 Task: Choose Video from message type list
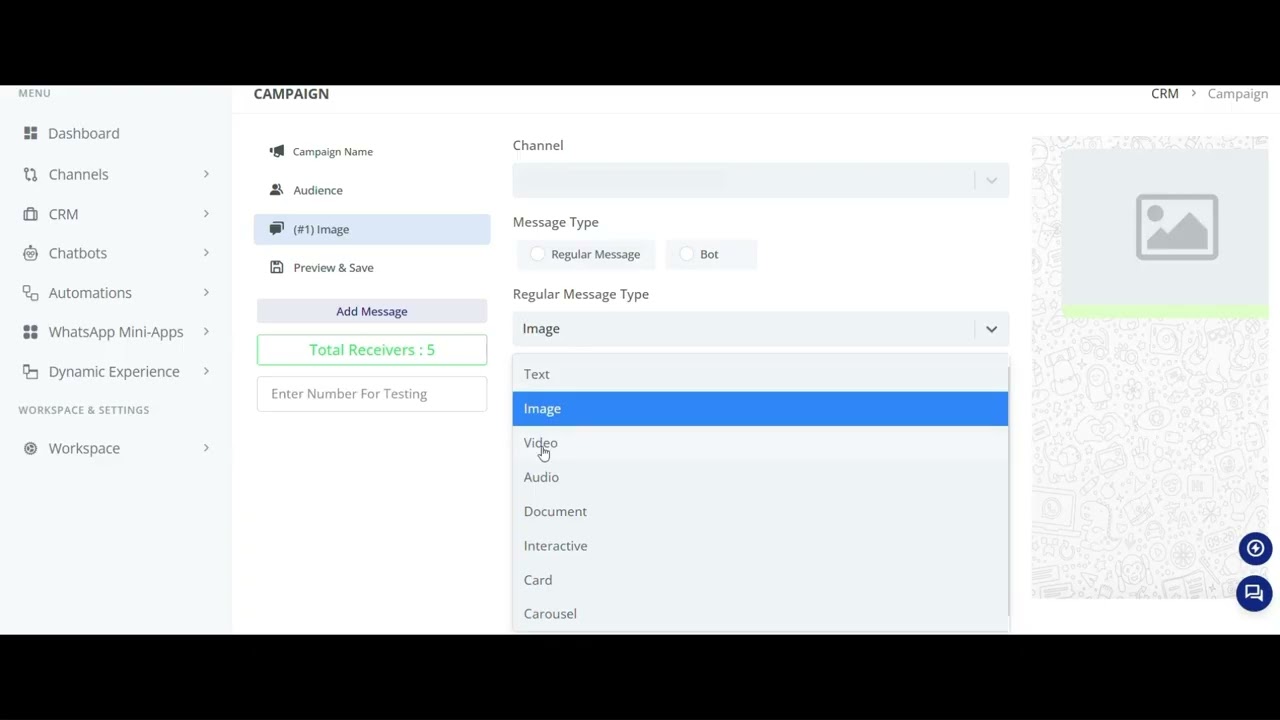click(x=760, y=443)
